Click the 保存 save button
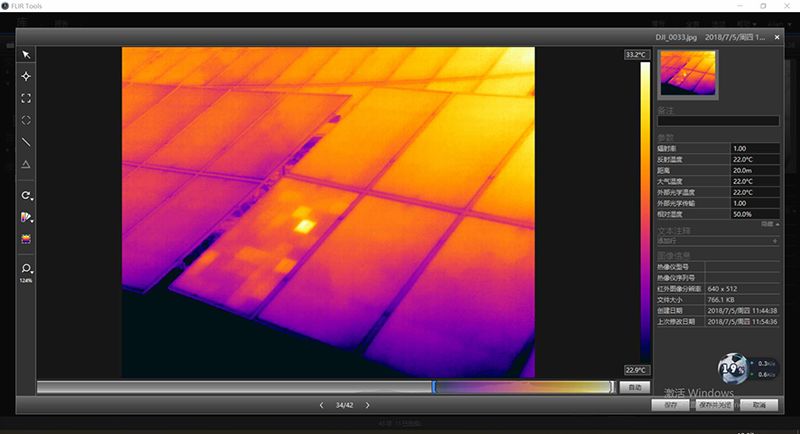 pyautogui.click(x=671, y=405)
